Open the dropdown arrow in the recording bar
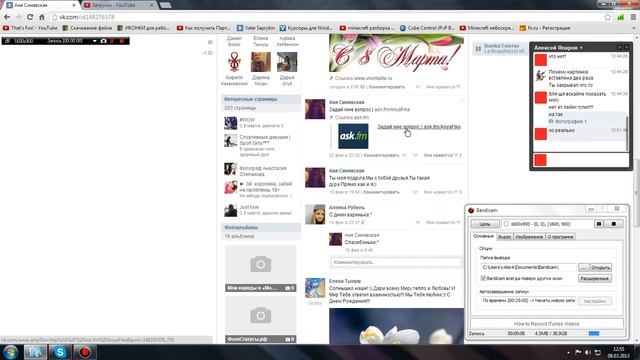The width and height of the screenshot is (640, 360). 95,41
